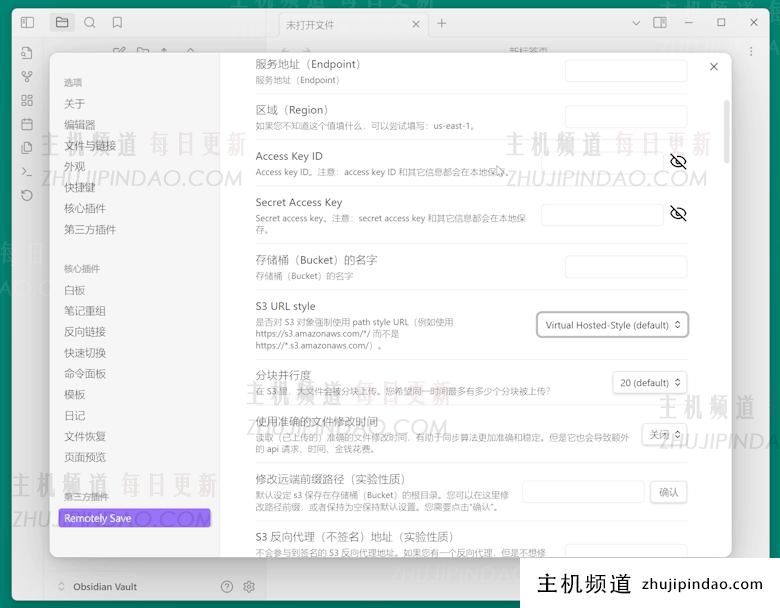Open graph view ribbon icon

(27, 76)
